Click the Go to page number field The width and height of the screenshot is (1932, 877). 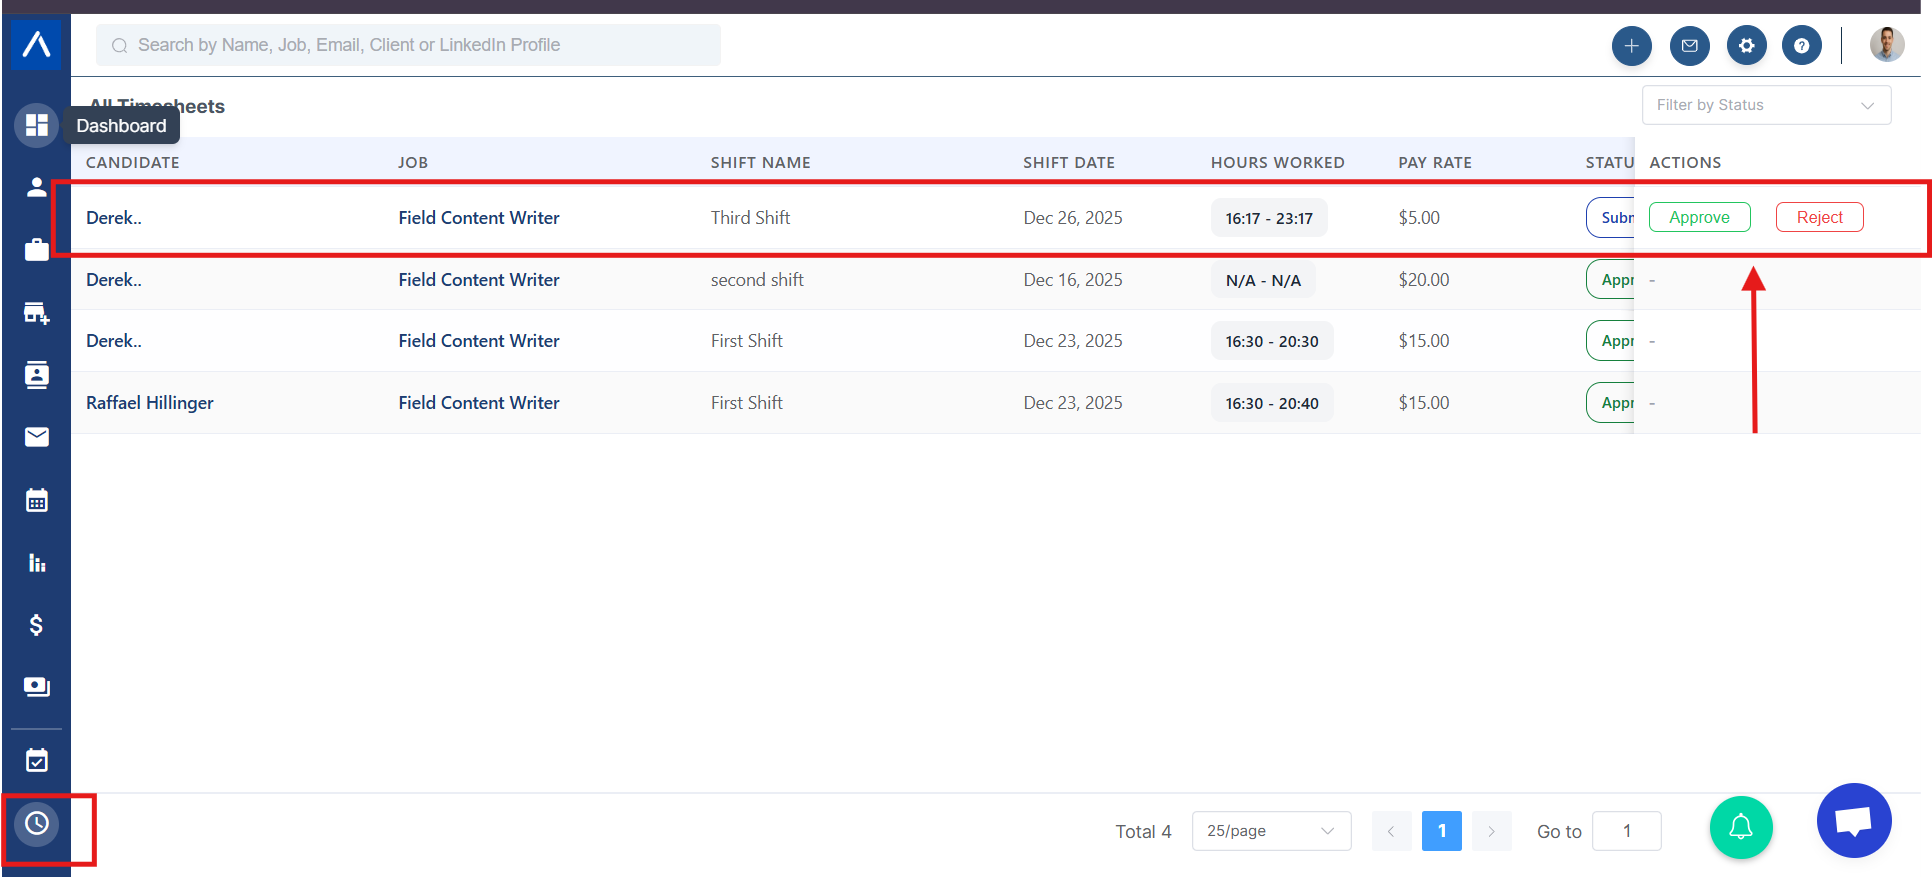pyautogui.click(x=1626, y=831)
